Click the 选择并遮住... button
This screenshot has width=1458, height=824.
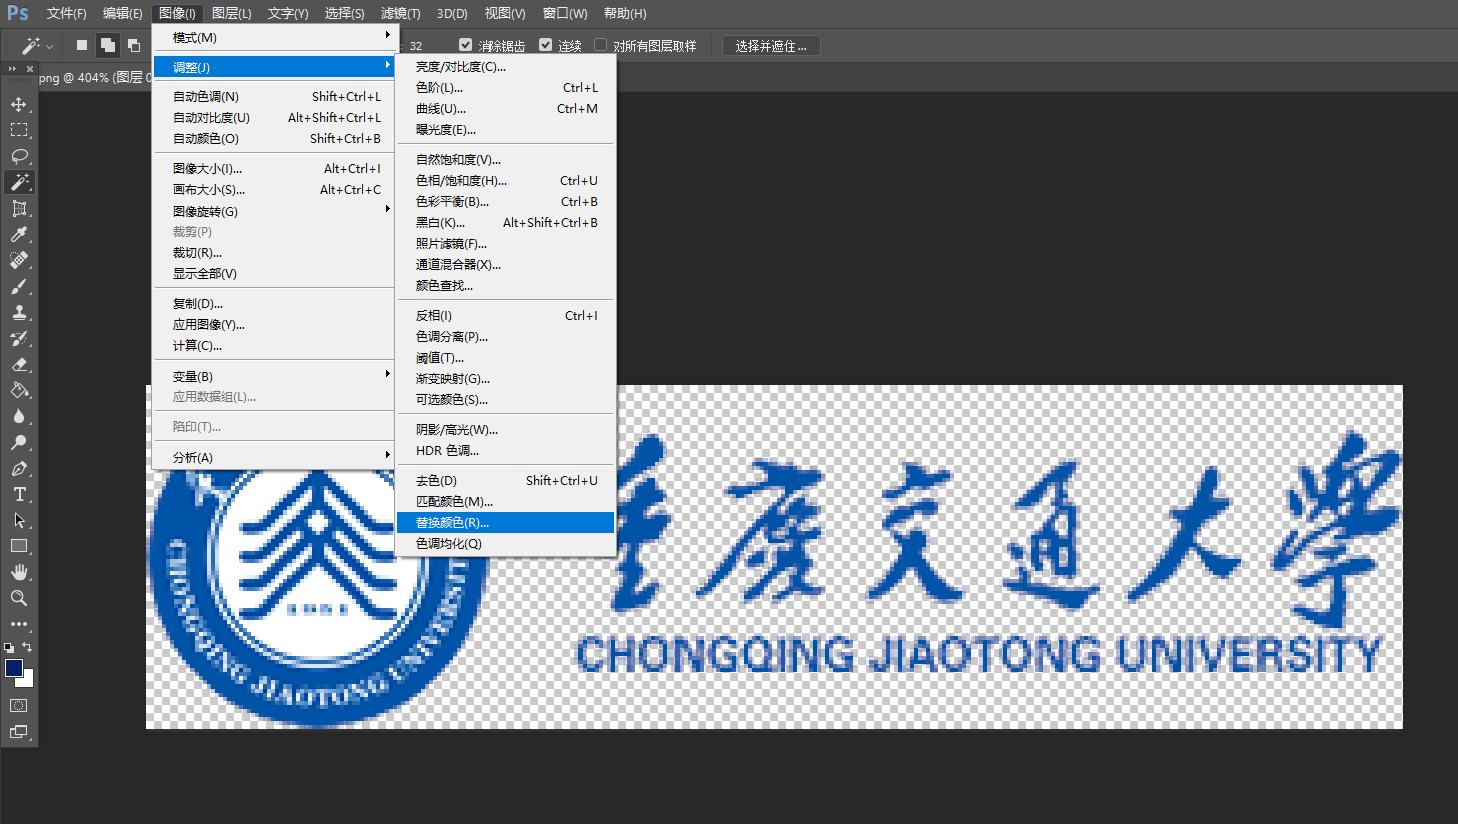pyautogui.click(x=771, y=46)
